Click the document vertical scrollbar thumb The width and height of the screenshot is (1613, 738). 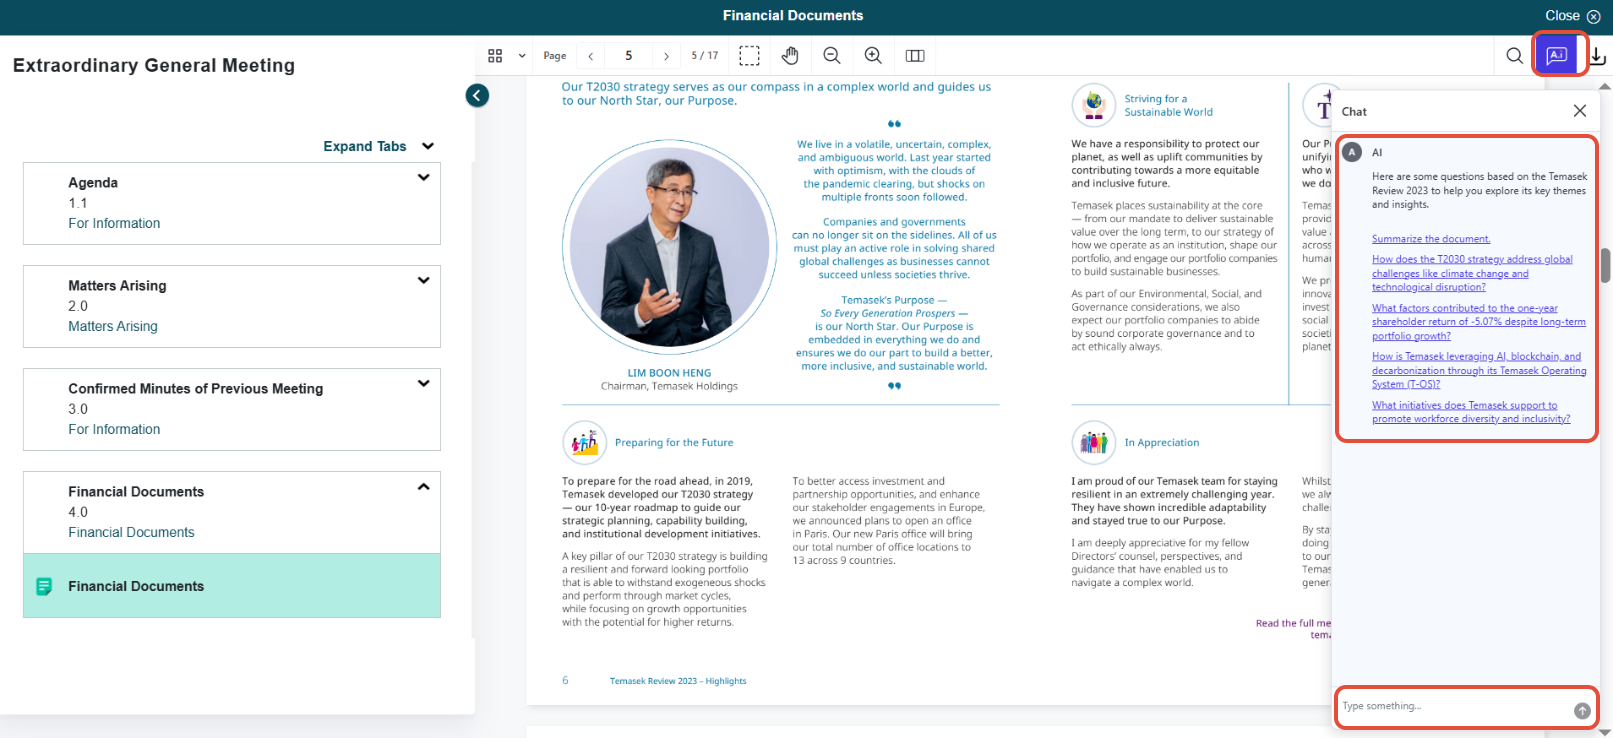(1606, 265)
